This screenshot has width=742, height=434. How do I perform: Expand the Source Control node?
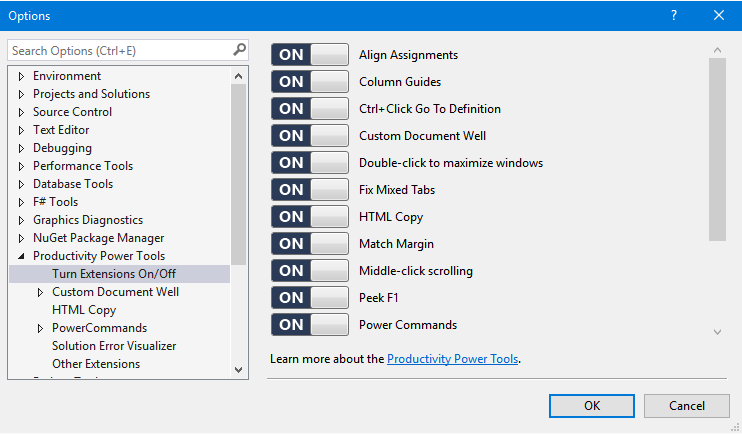pyautogui.click(x=21, y=112)
